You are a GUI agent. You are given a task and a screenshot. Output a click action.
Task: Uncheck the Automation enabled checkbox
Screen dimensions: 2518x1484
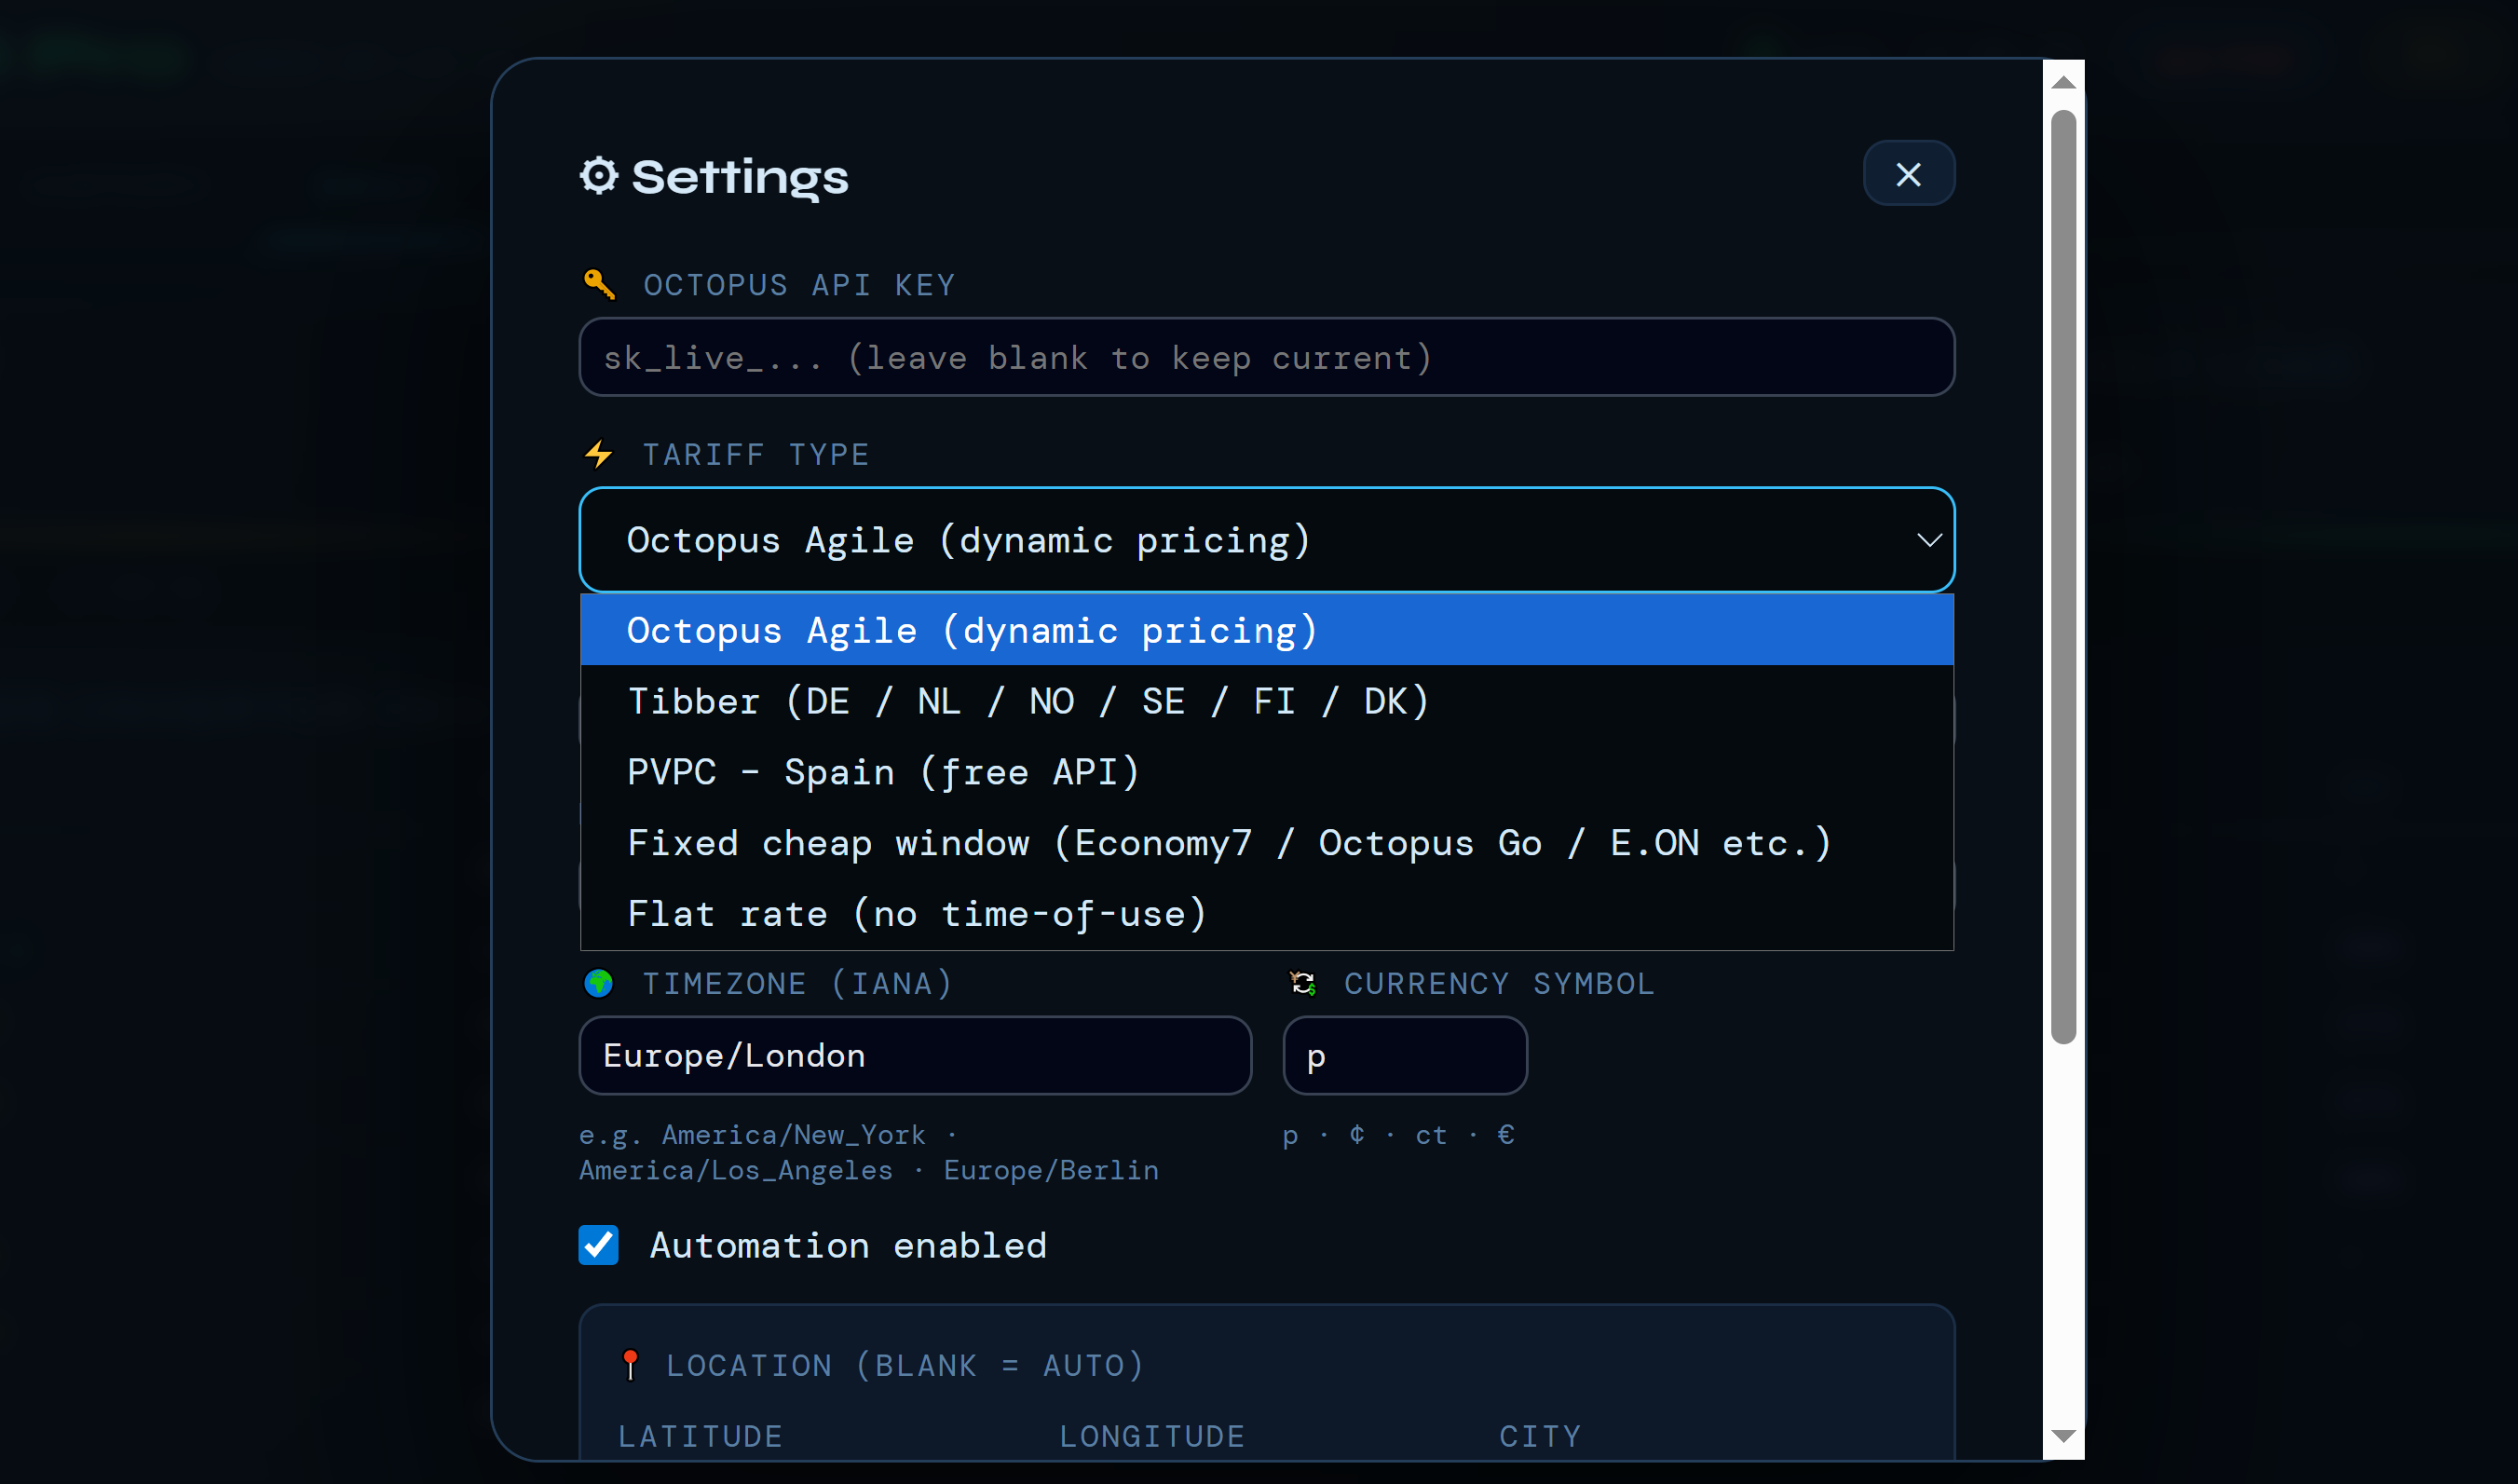click(599, 1245)
